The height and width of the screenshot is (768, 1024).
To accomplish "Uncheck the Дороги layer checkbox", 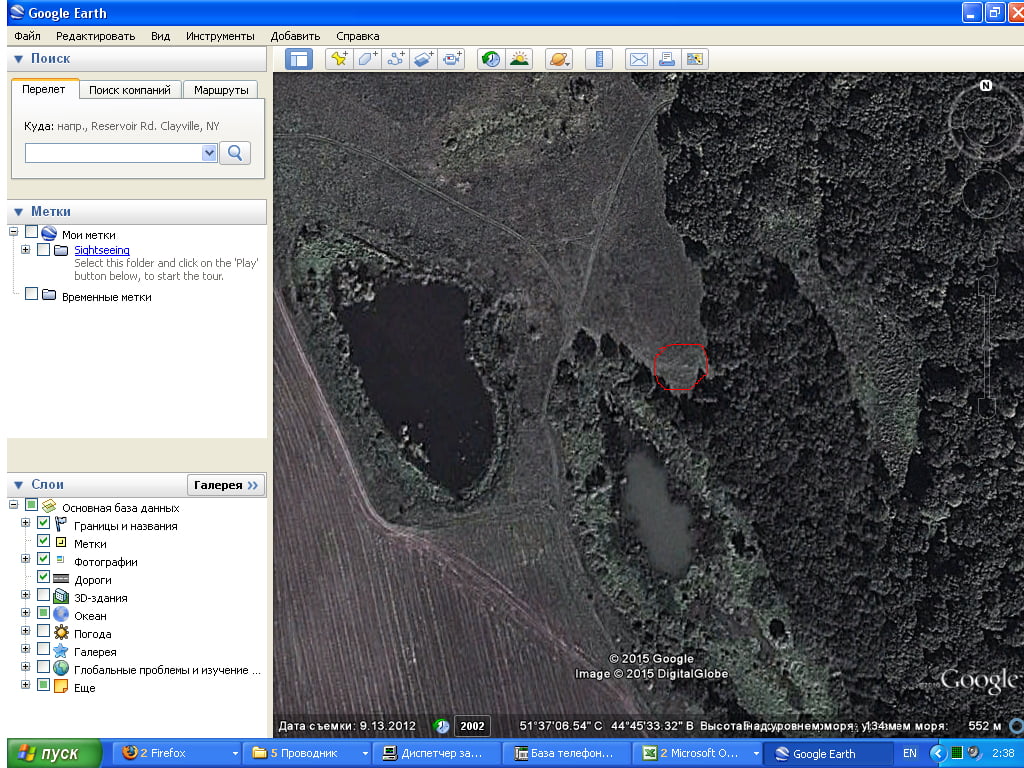I will tap(43, 578).
